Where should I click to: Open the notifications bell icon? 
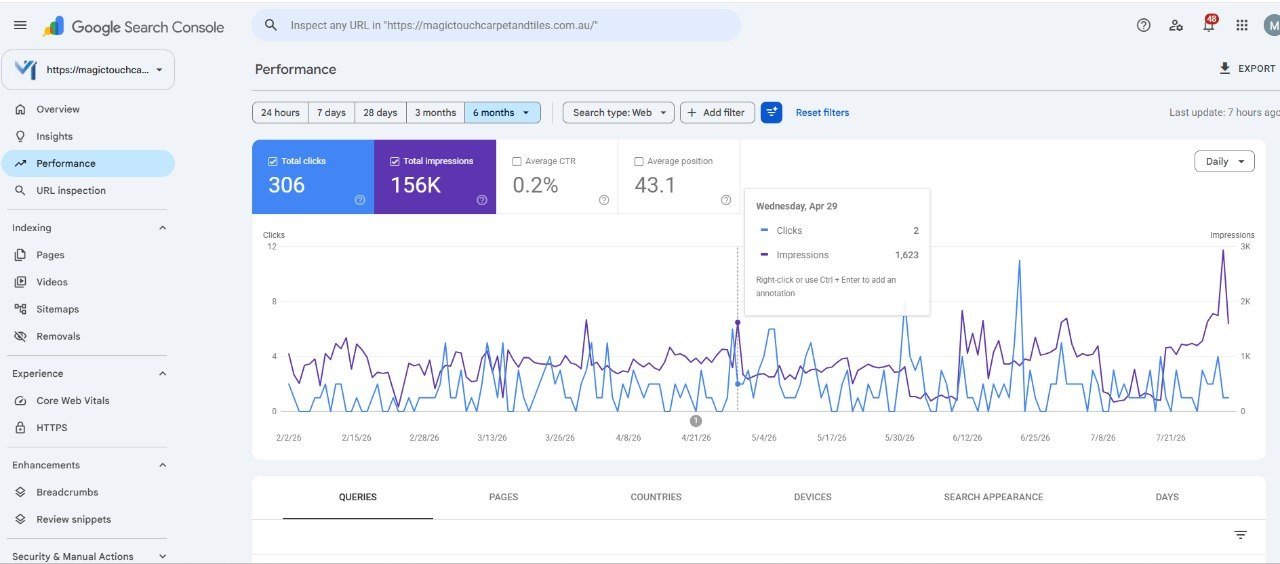[x=1208, y=26]
